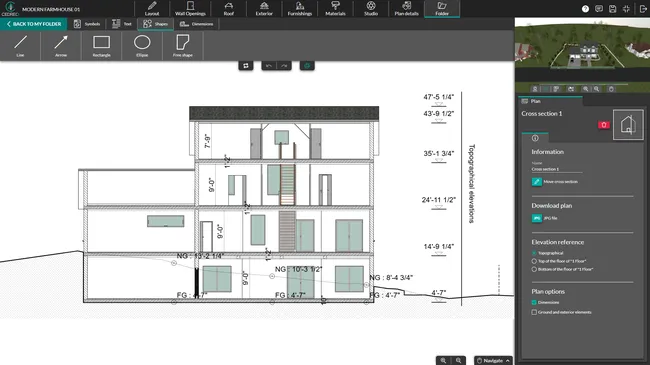Zoom in the 3D preview
This screenshot has height=365, width=650.
(x=586, y=89)
